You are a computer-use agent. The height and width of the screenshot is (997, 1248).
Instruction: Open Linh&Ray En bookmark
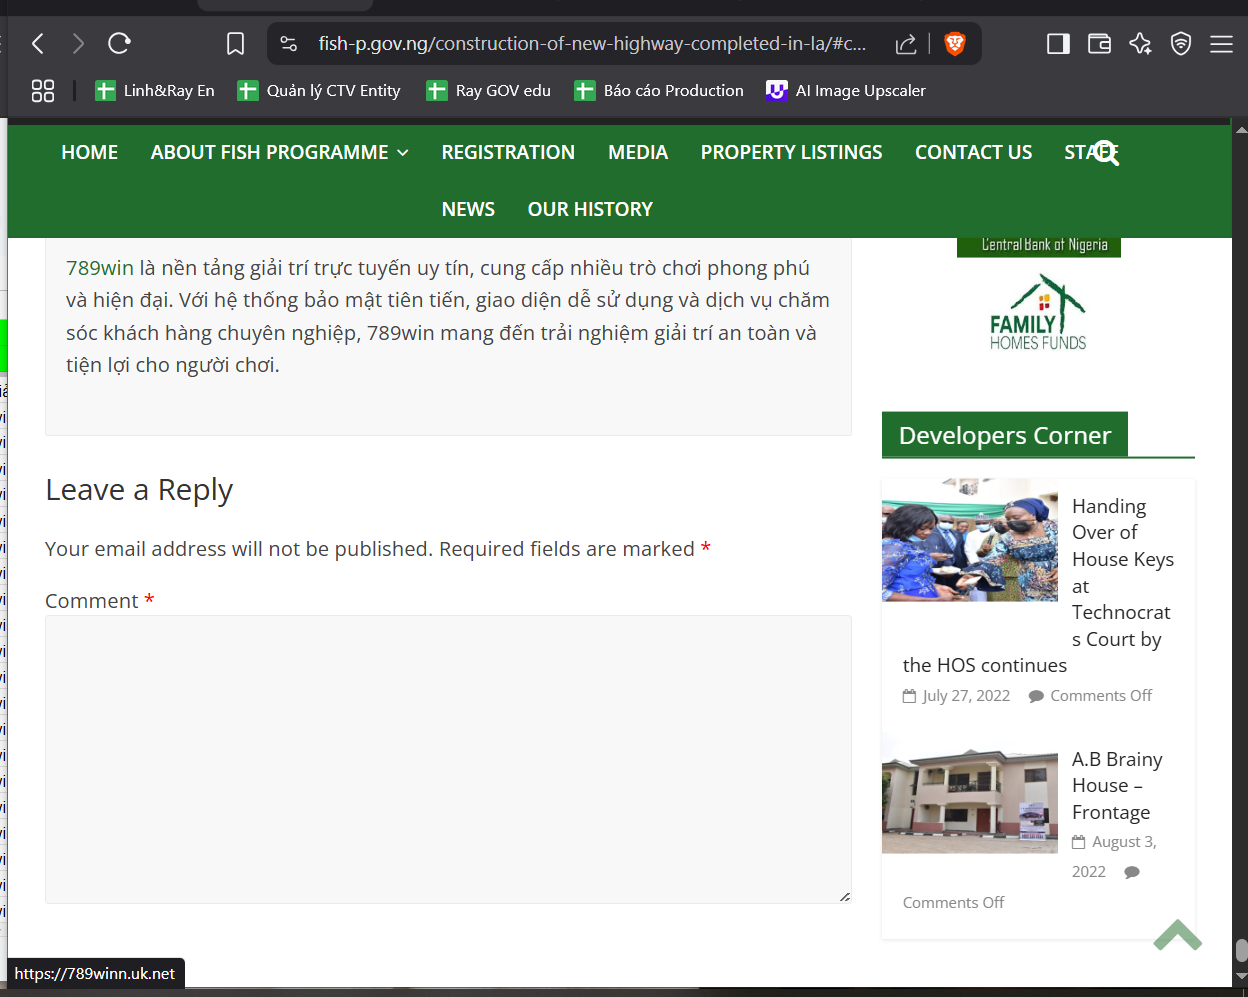154,91
